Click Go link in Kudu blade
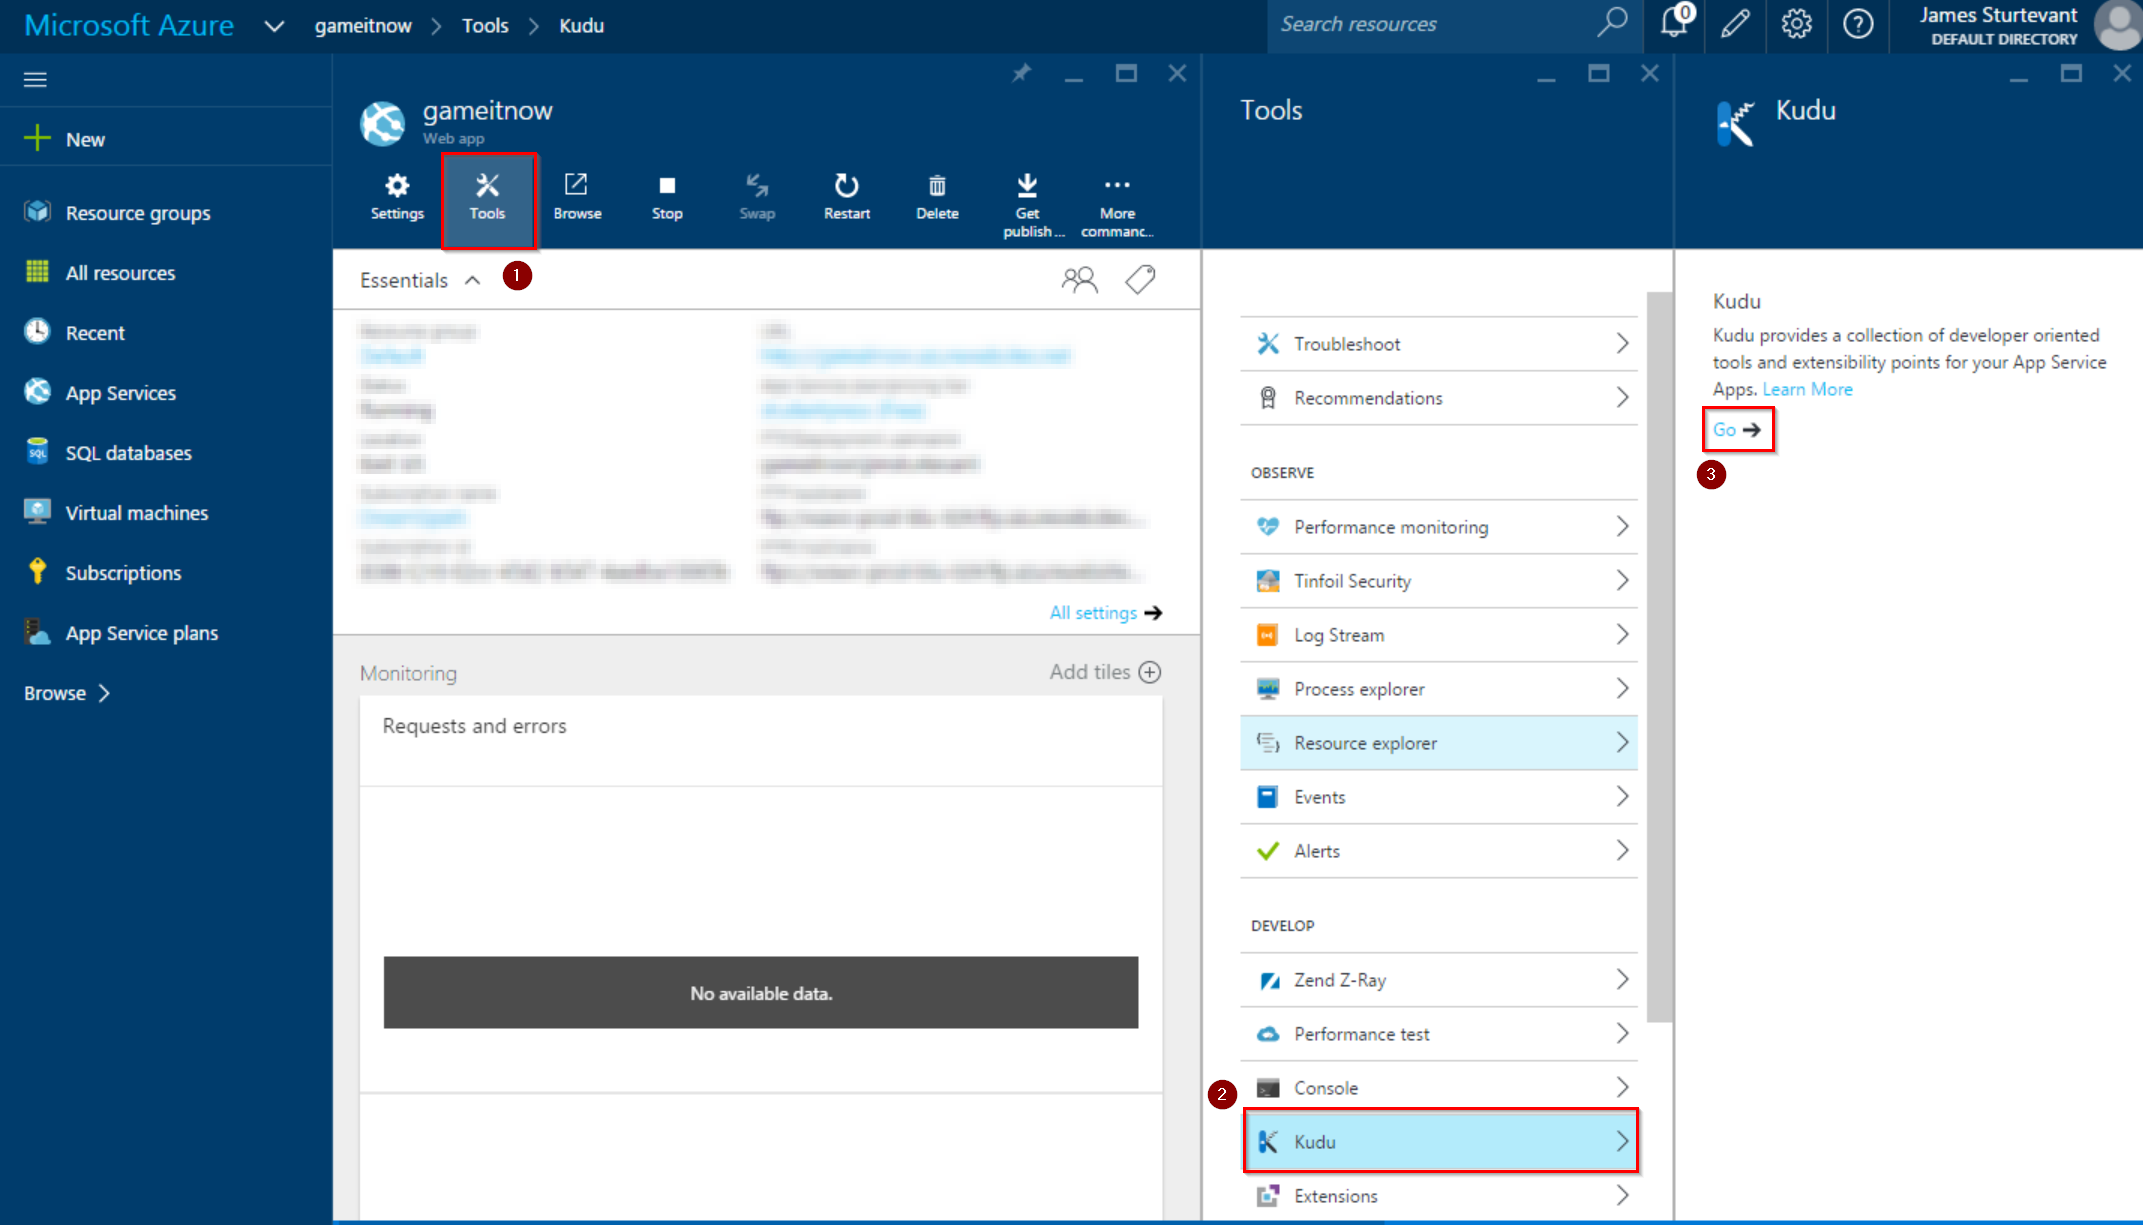2143x1225 pixels. click(x=1737, y=430)
